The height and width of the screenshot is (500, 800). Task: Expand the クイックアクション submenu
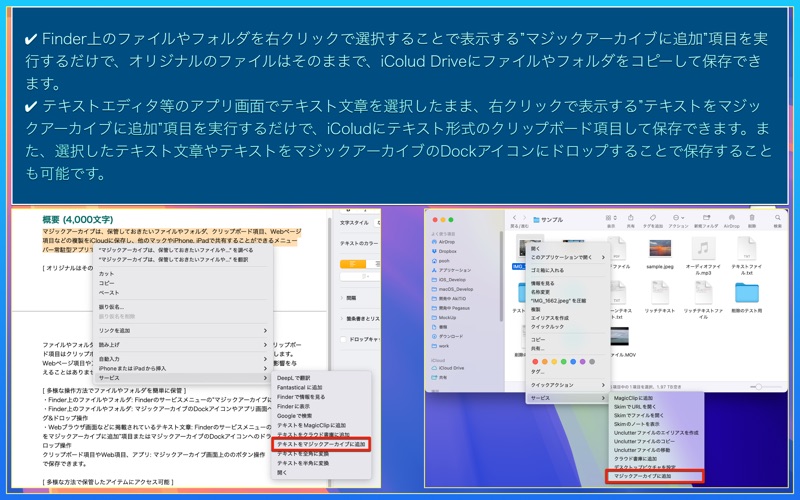(567, 385)
